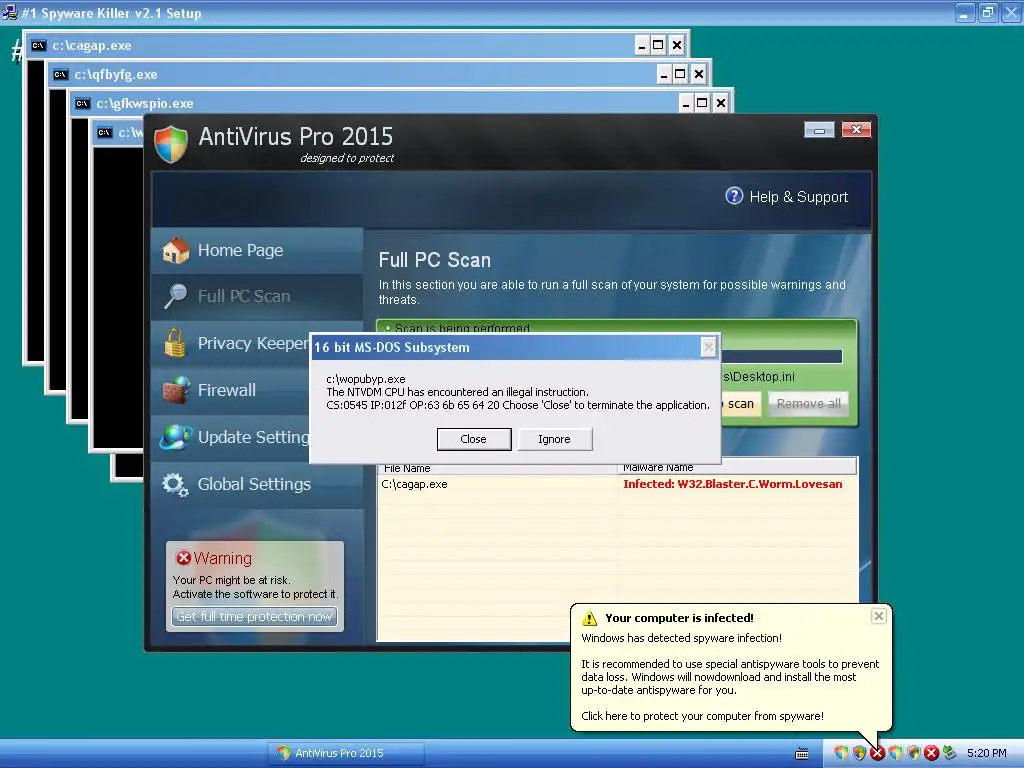Close the c:\gfkwspio.exe console window
The image size is (1024, 768).
(721, 103)
